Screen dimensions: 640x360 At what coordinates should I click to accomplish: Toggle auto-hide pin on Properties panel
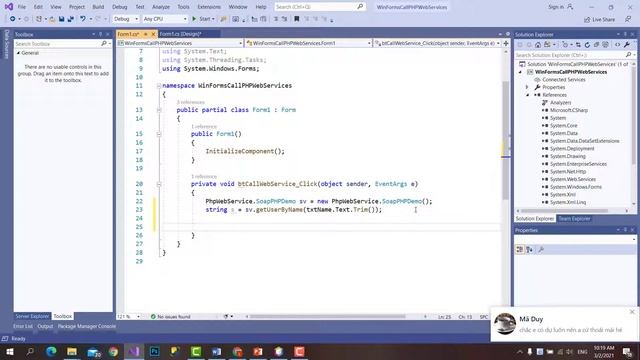pyautogui.click(x=625, y=230)
